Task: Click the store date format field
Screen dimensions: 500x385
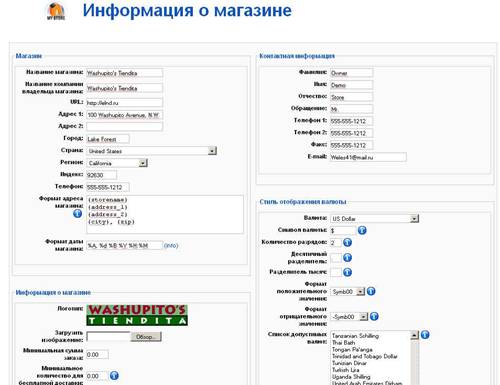Action: pos(124,246)
